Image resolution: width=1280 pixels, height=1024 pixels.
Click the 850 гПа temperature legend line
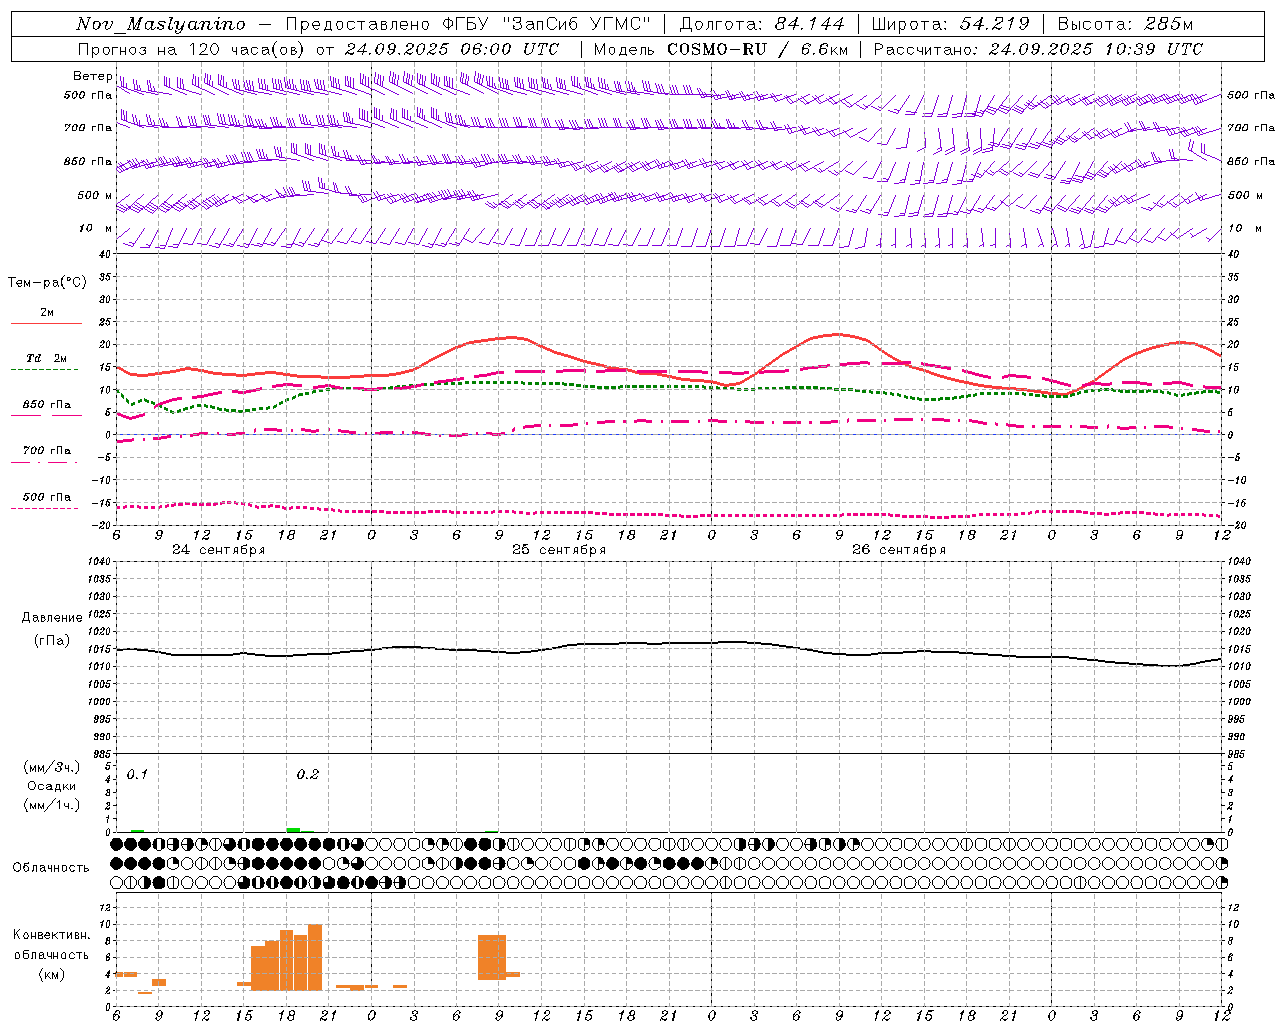click(x=46, y=415)
